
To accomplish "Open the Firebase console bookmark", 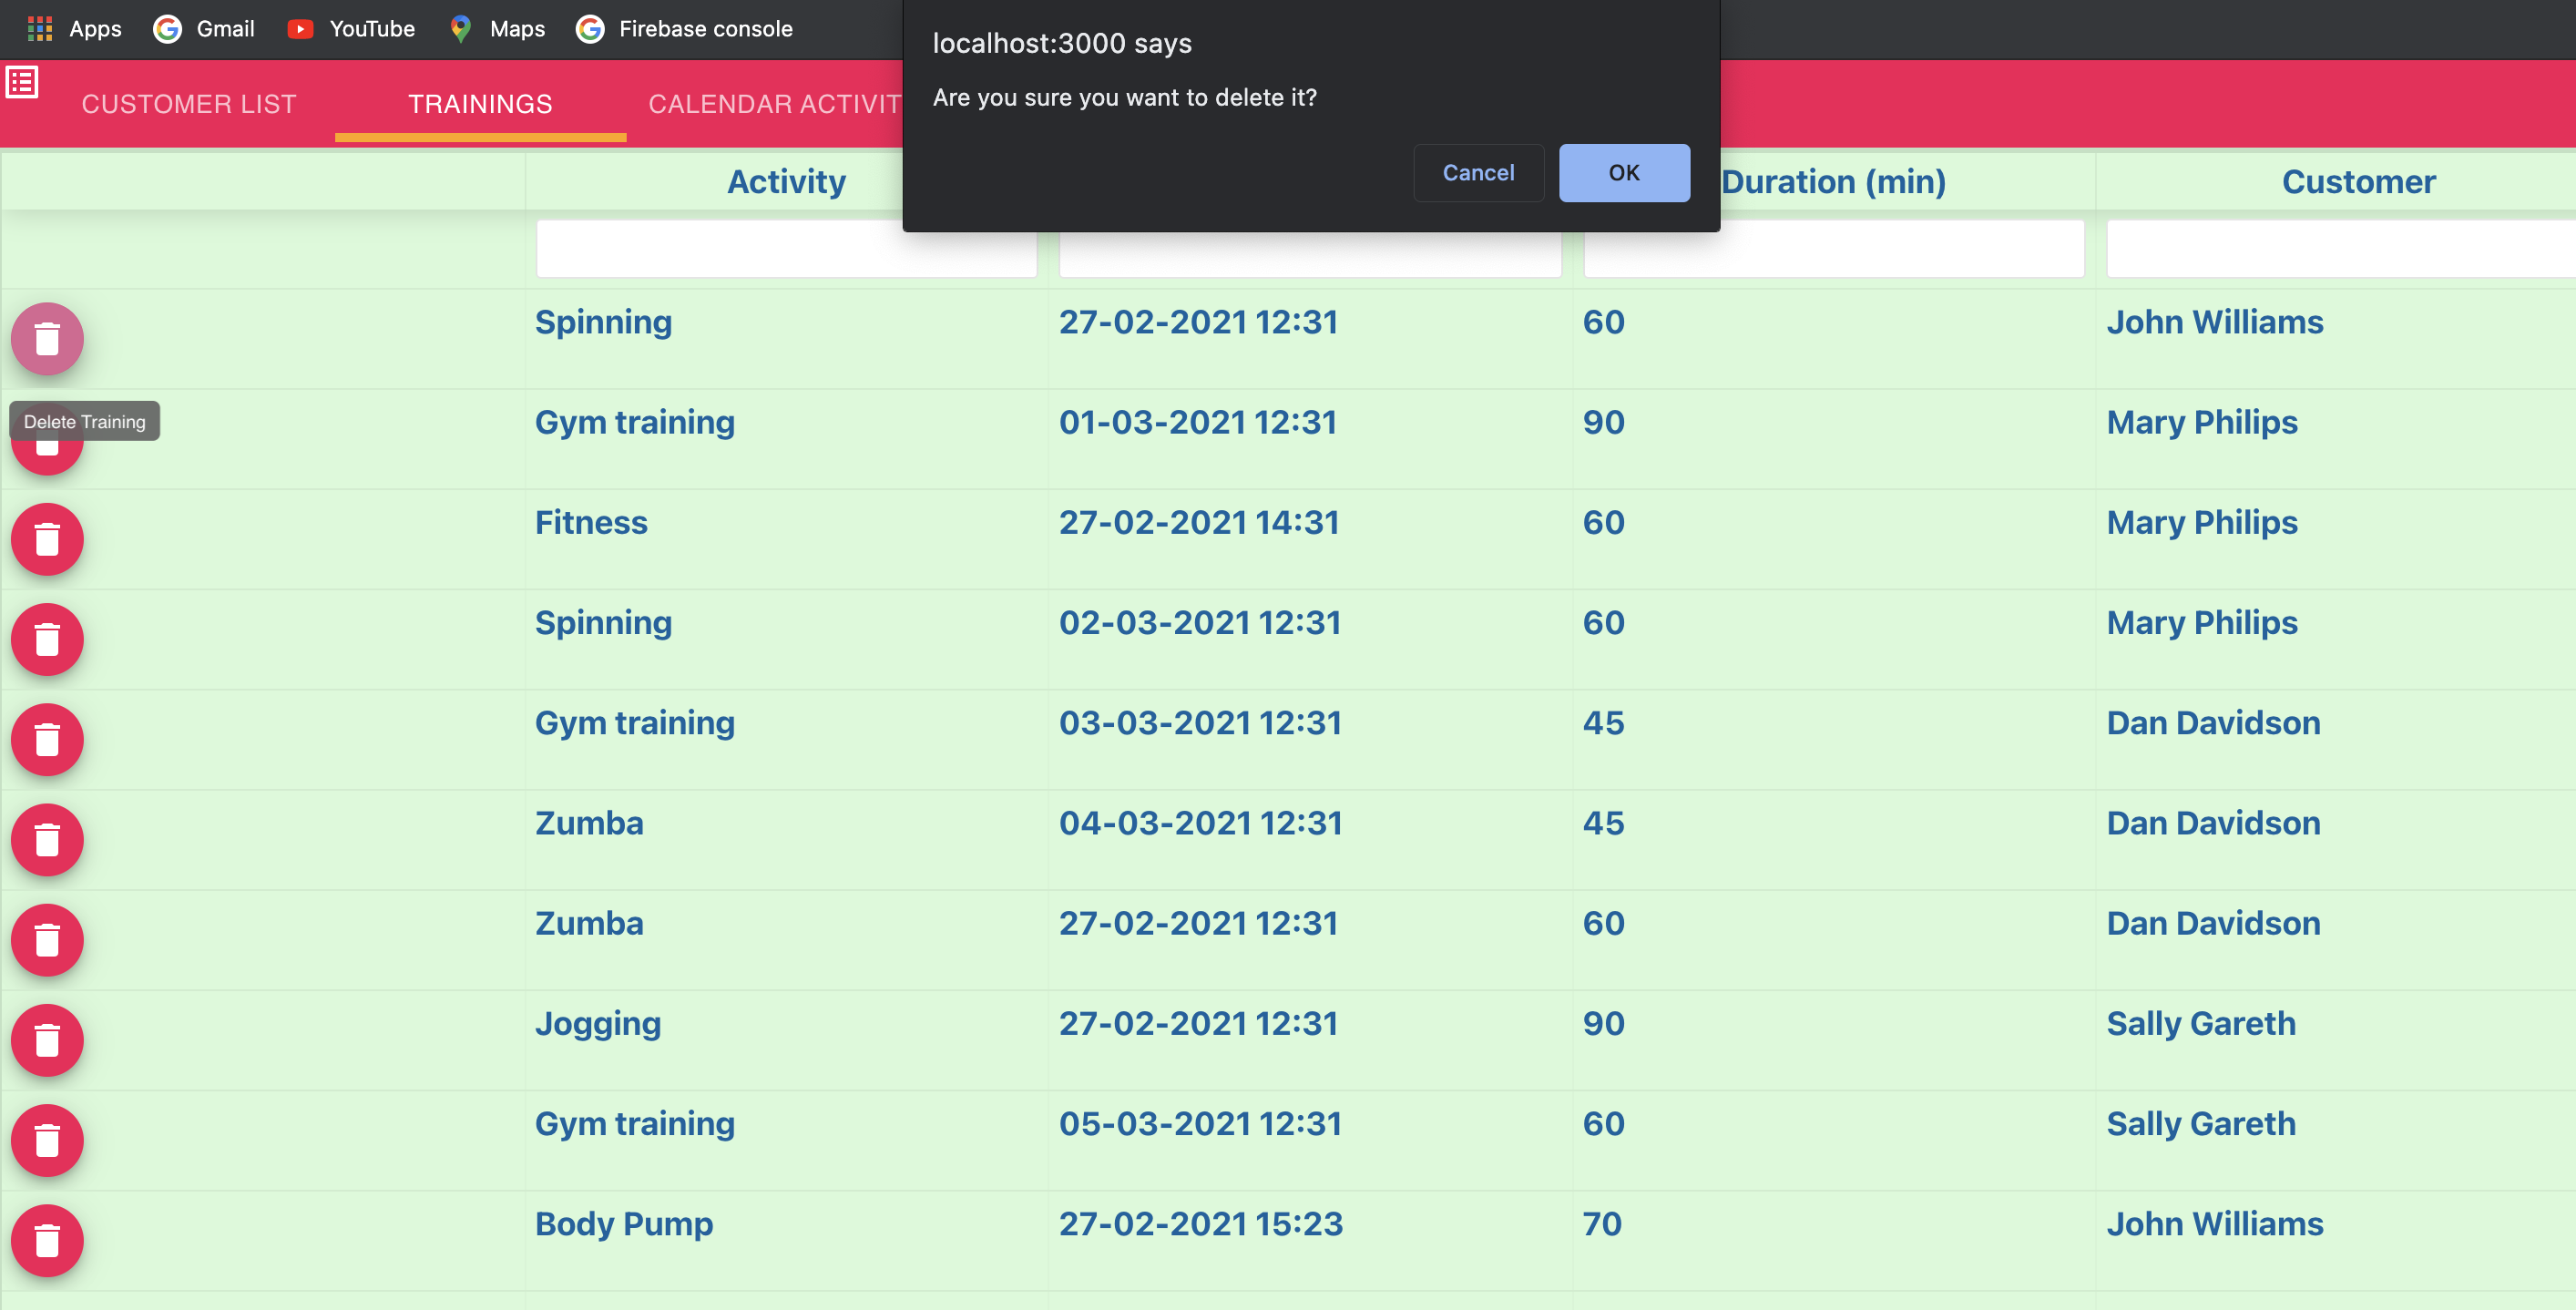I will (x=684, y=28).
